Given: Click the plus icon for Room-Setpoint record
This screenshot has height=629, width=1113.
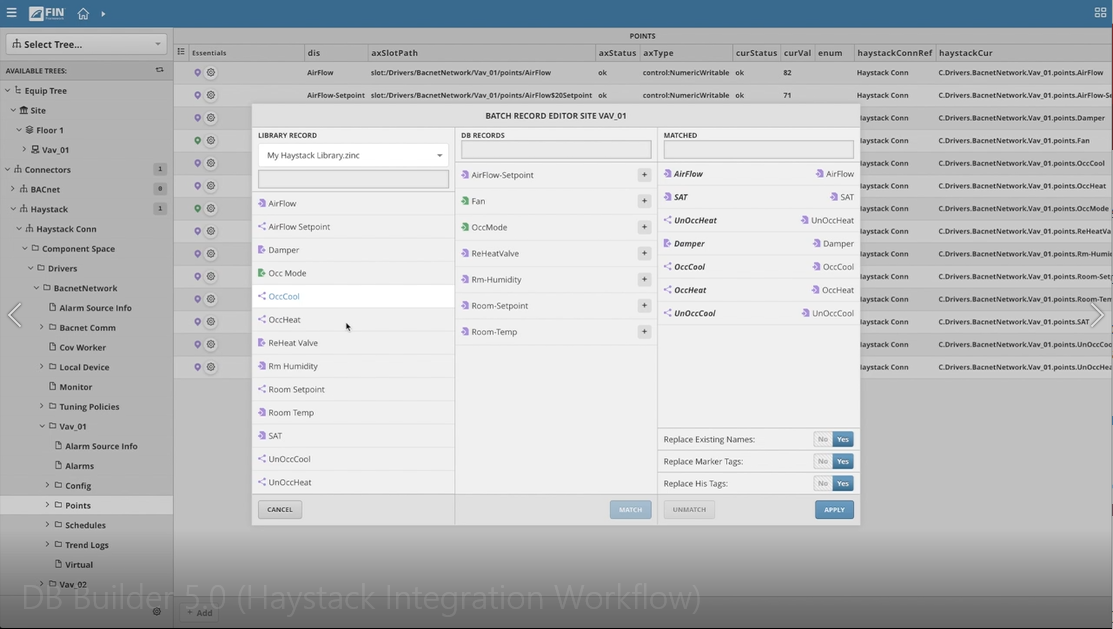Looking at the screenshot, I should coord(645,305).
